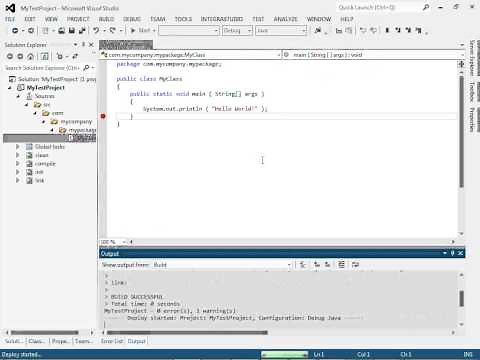Click the Solution Explorer search magnifier icon

(x=86, y=68)
